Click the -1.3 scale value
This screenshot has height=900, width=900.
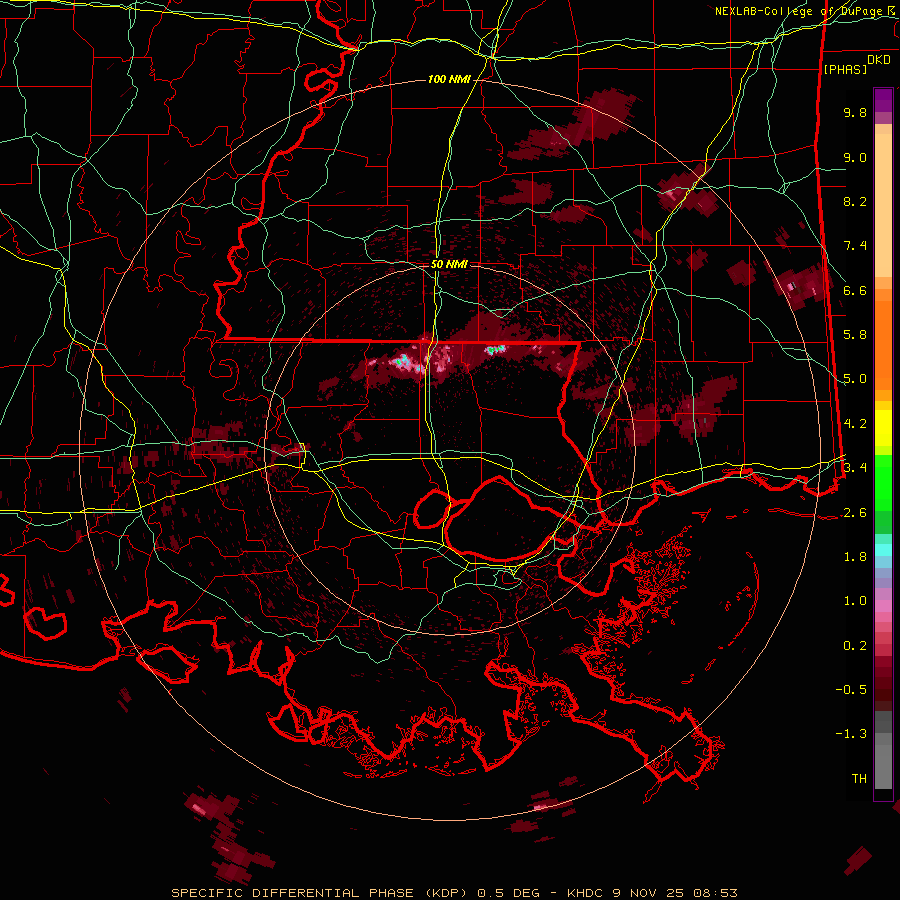(x=851, y=734)
